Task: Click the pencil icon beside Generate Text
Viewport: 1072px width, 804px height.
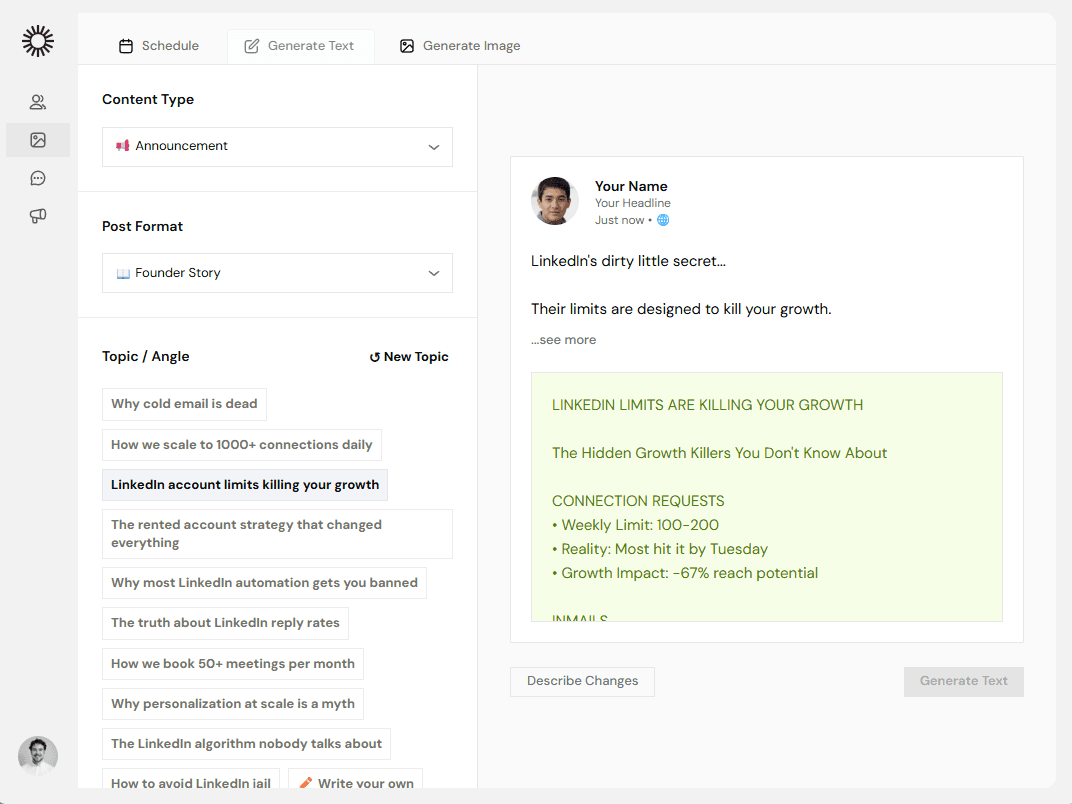Action: point(252,46)
